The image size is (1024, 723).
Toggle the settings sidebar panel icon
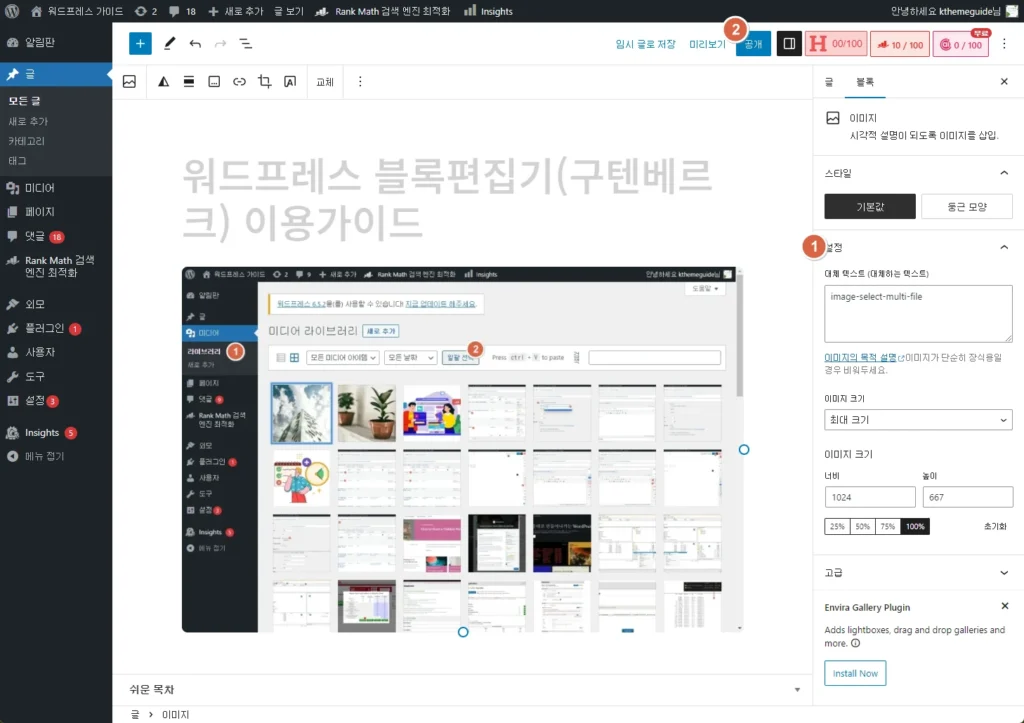pyautogui.click(x=789, y=44)
